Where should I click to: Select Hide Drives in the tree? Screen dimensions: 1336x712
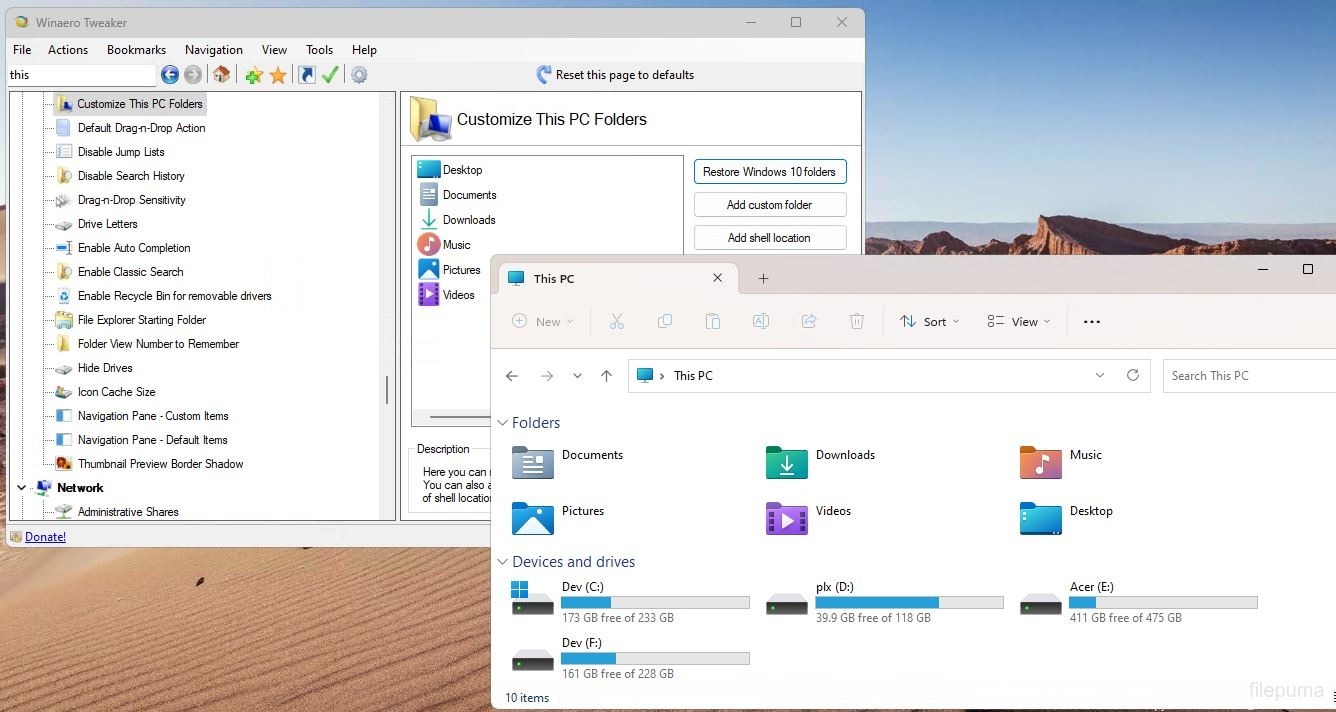(x=105, y=368)
